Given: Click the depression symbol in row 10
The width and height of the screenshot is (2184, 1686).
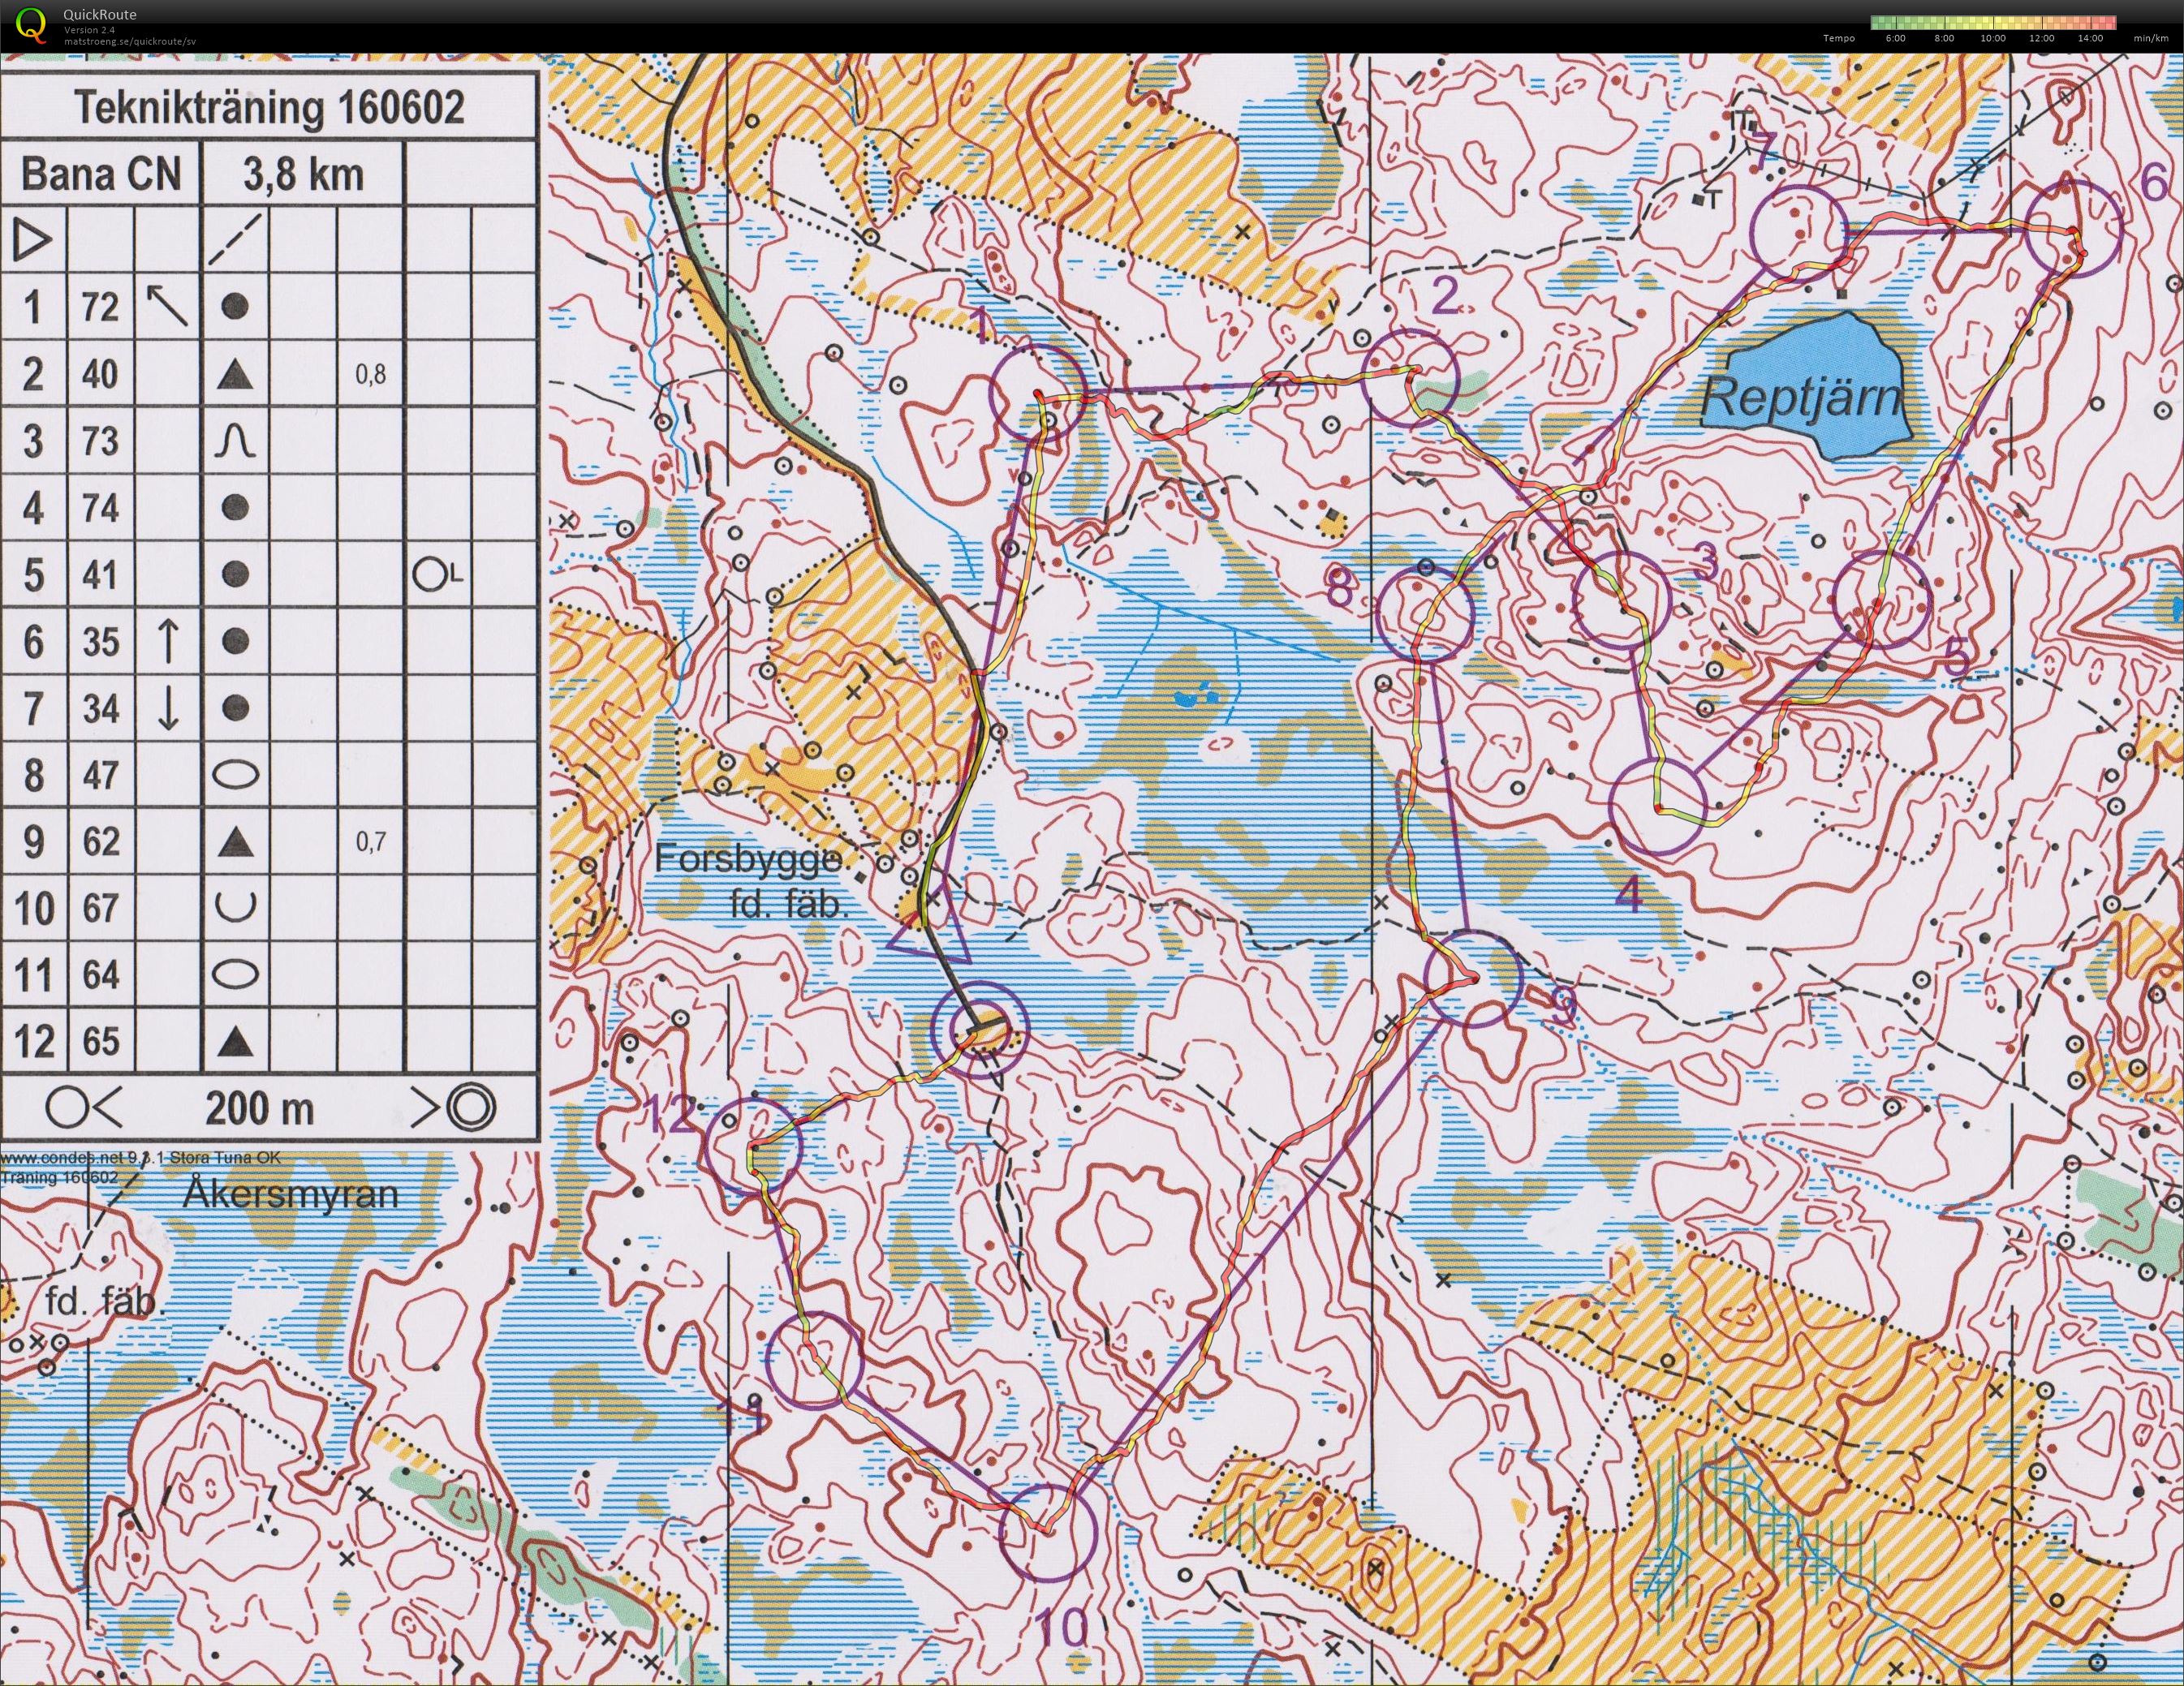Looking at the screenshot, I should click(236, 908).
